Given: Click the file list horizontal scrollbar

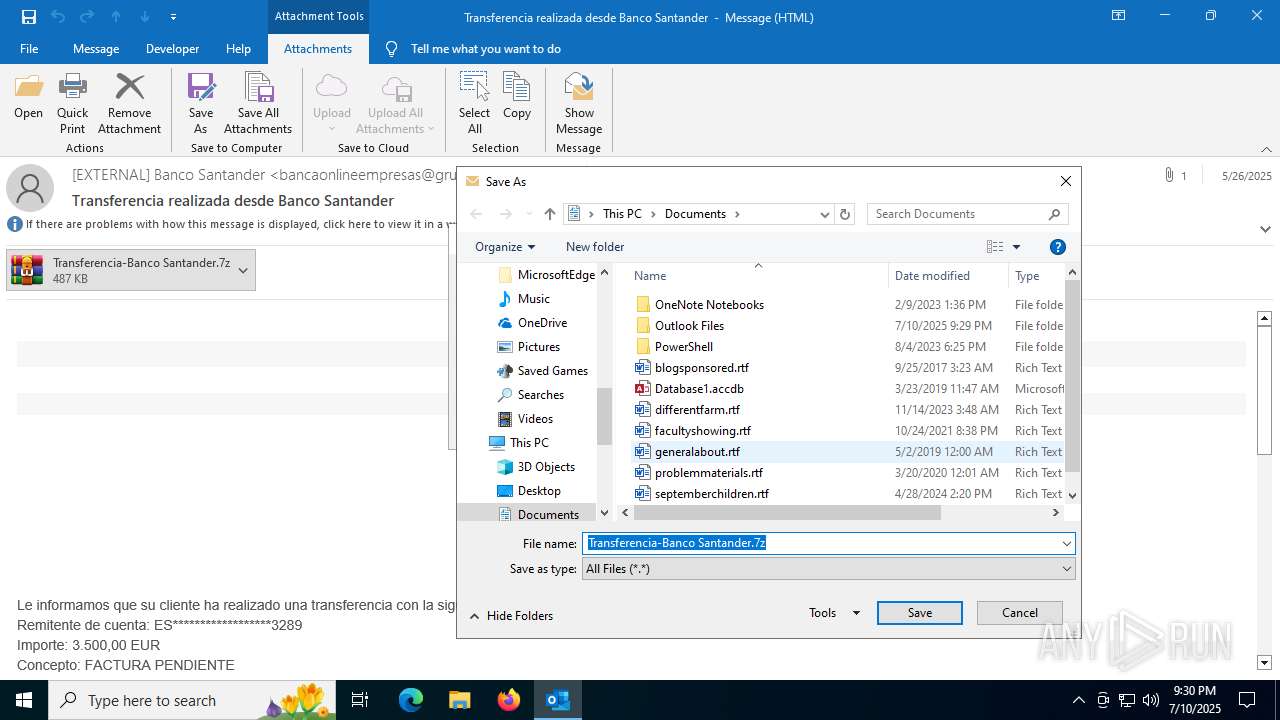Looking at the screenshot, I should (787, 513).
